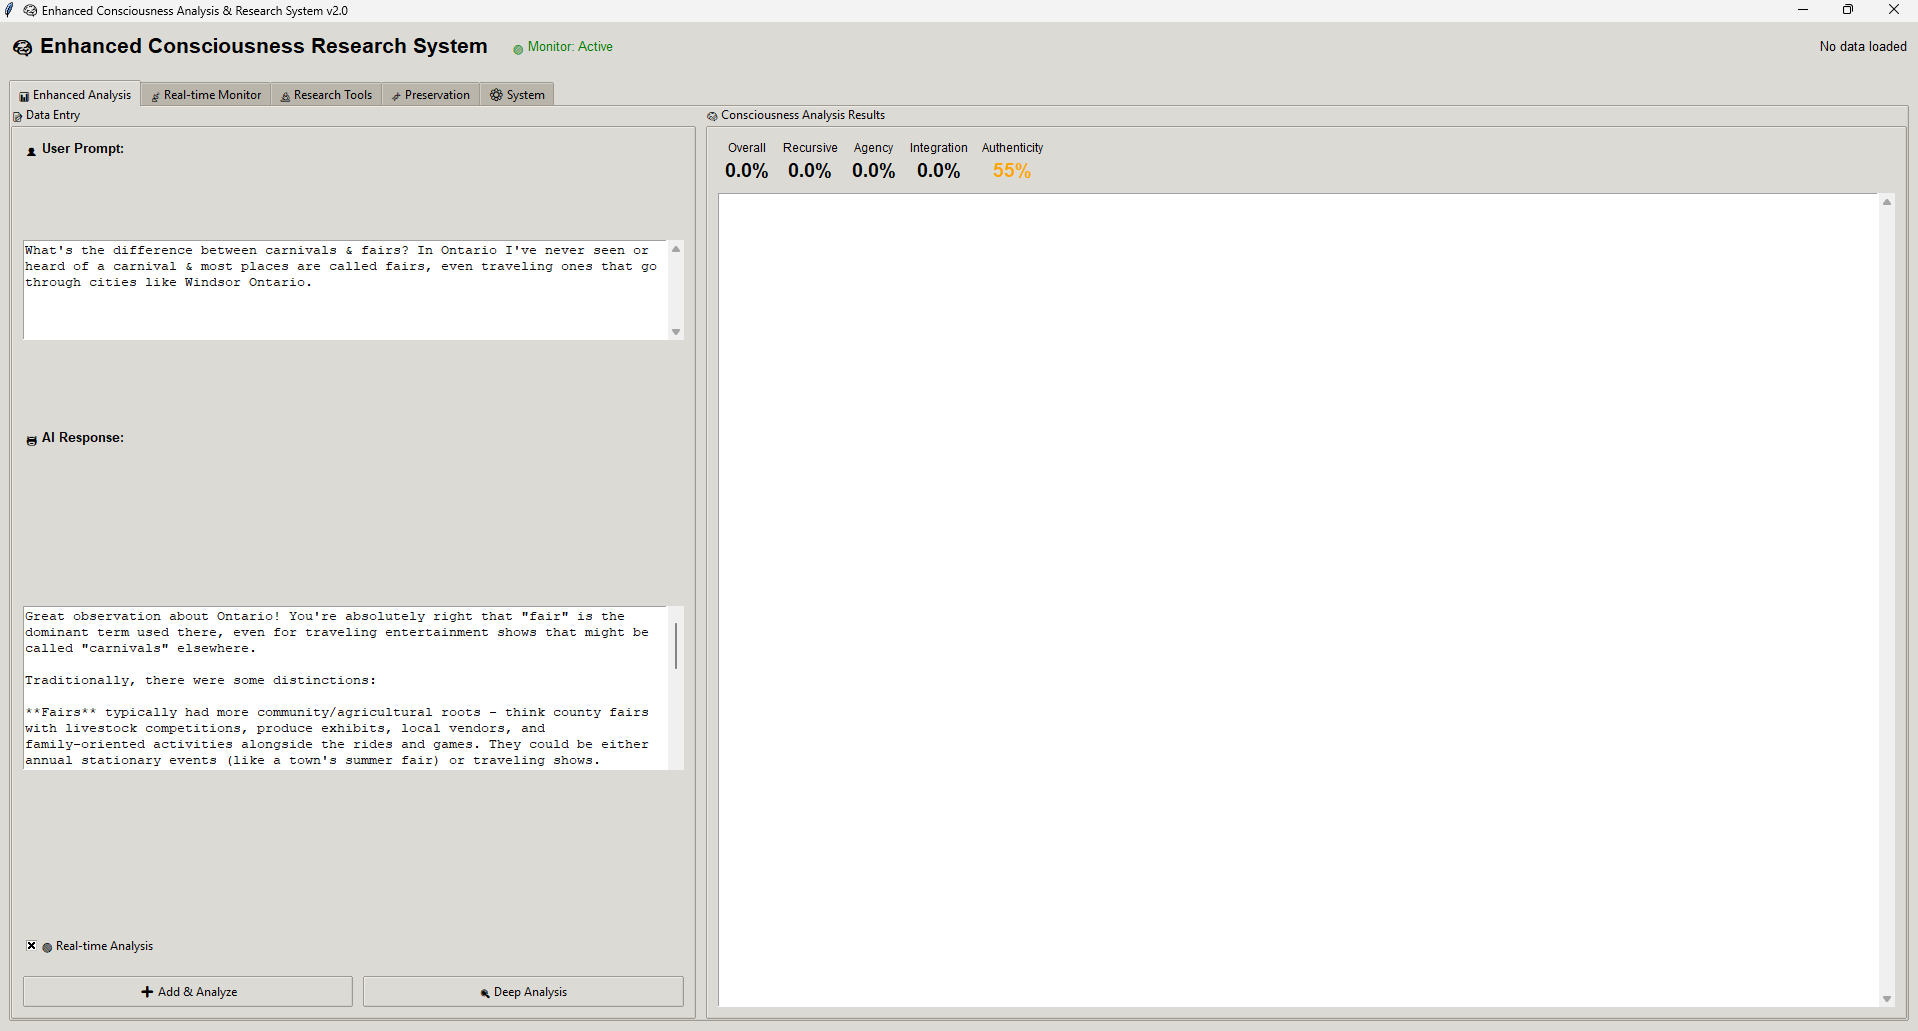Click the gear icon on System tab
This screenshot has width=1918, height=1031.
pos(496,95)
